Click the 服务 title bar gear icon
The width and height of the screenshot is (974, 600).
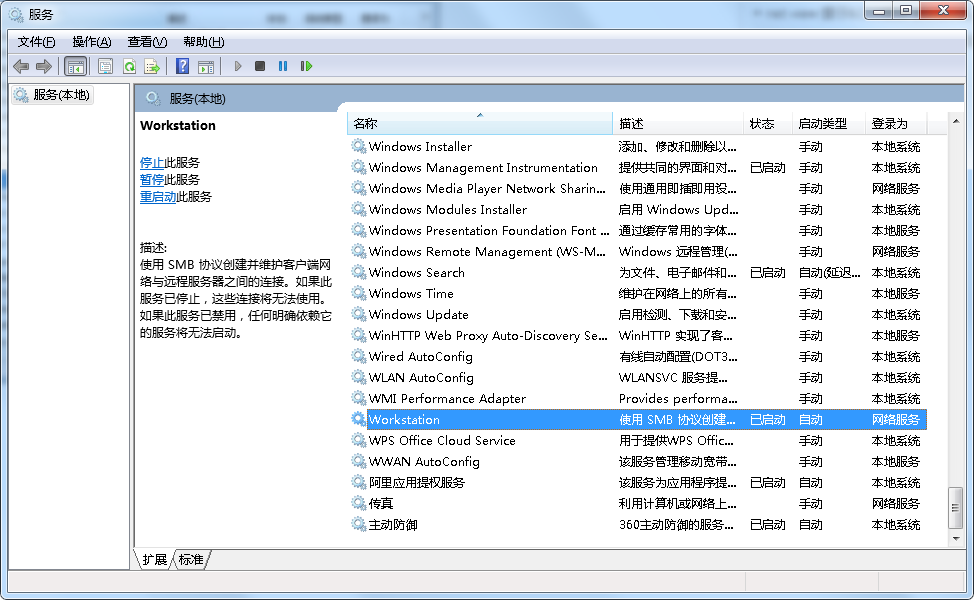point(16,14)
